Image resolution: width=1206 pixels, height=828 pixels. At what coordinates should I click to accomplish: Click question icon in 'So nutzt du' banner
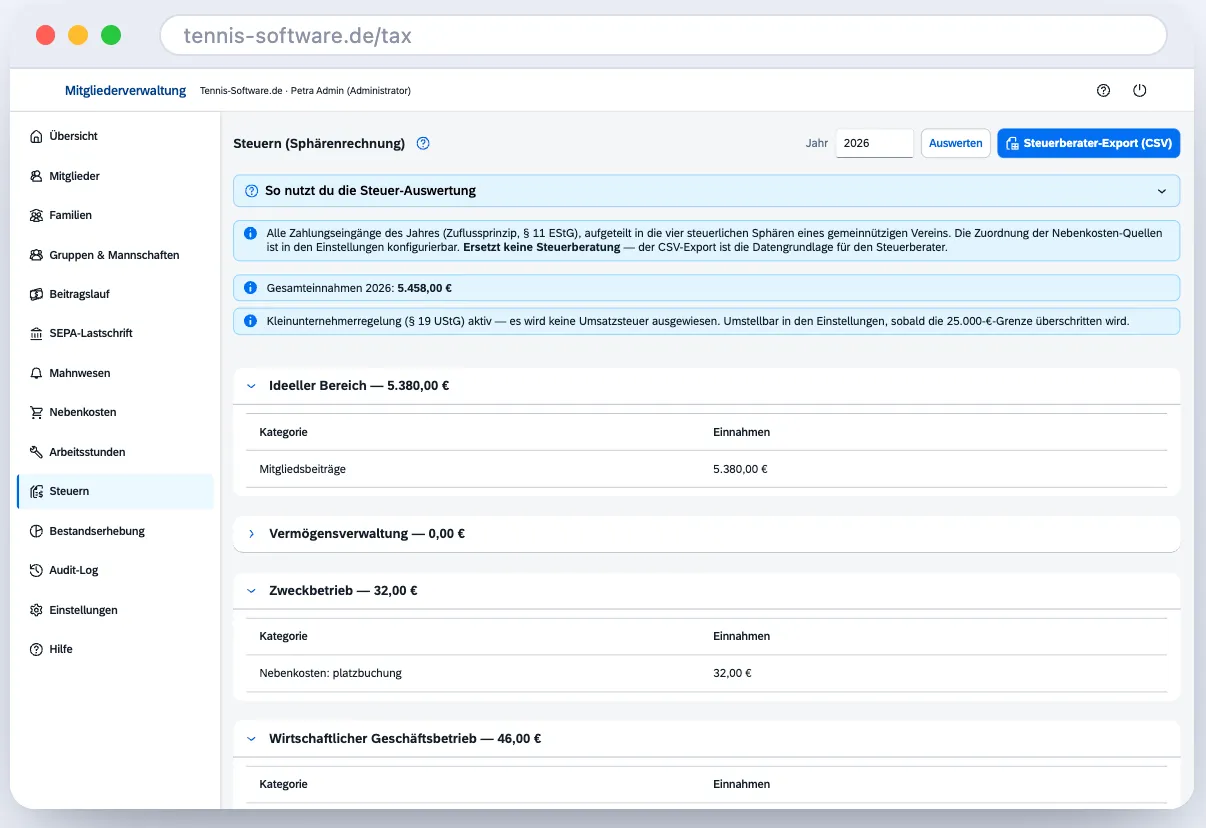251,191
